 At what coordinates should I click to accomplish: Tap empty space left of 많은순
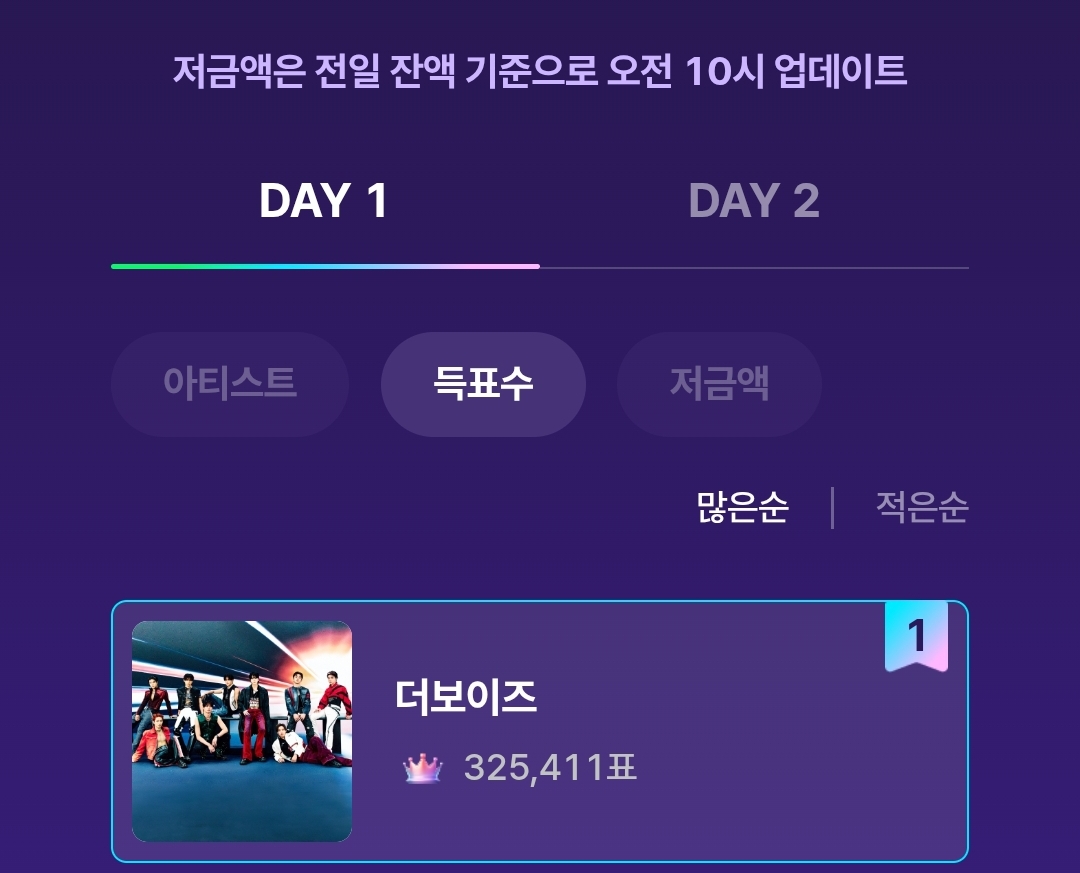click(500, 508)
